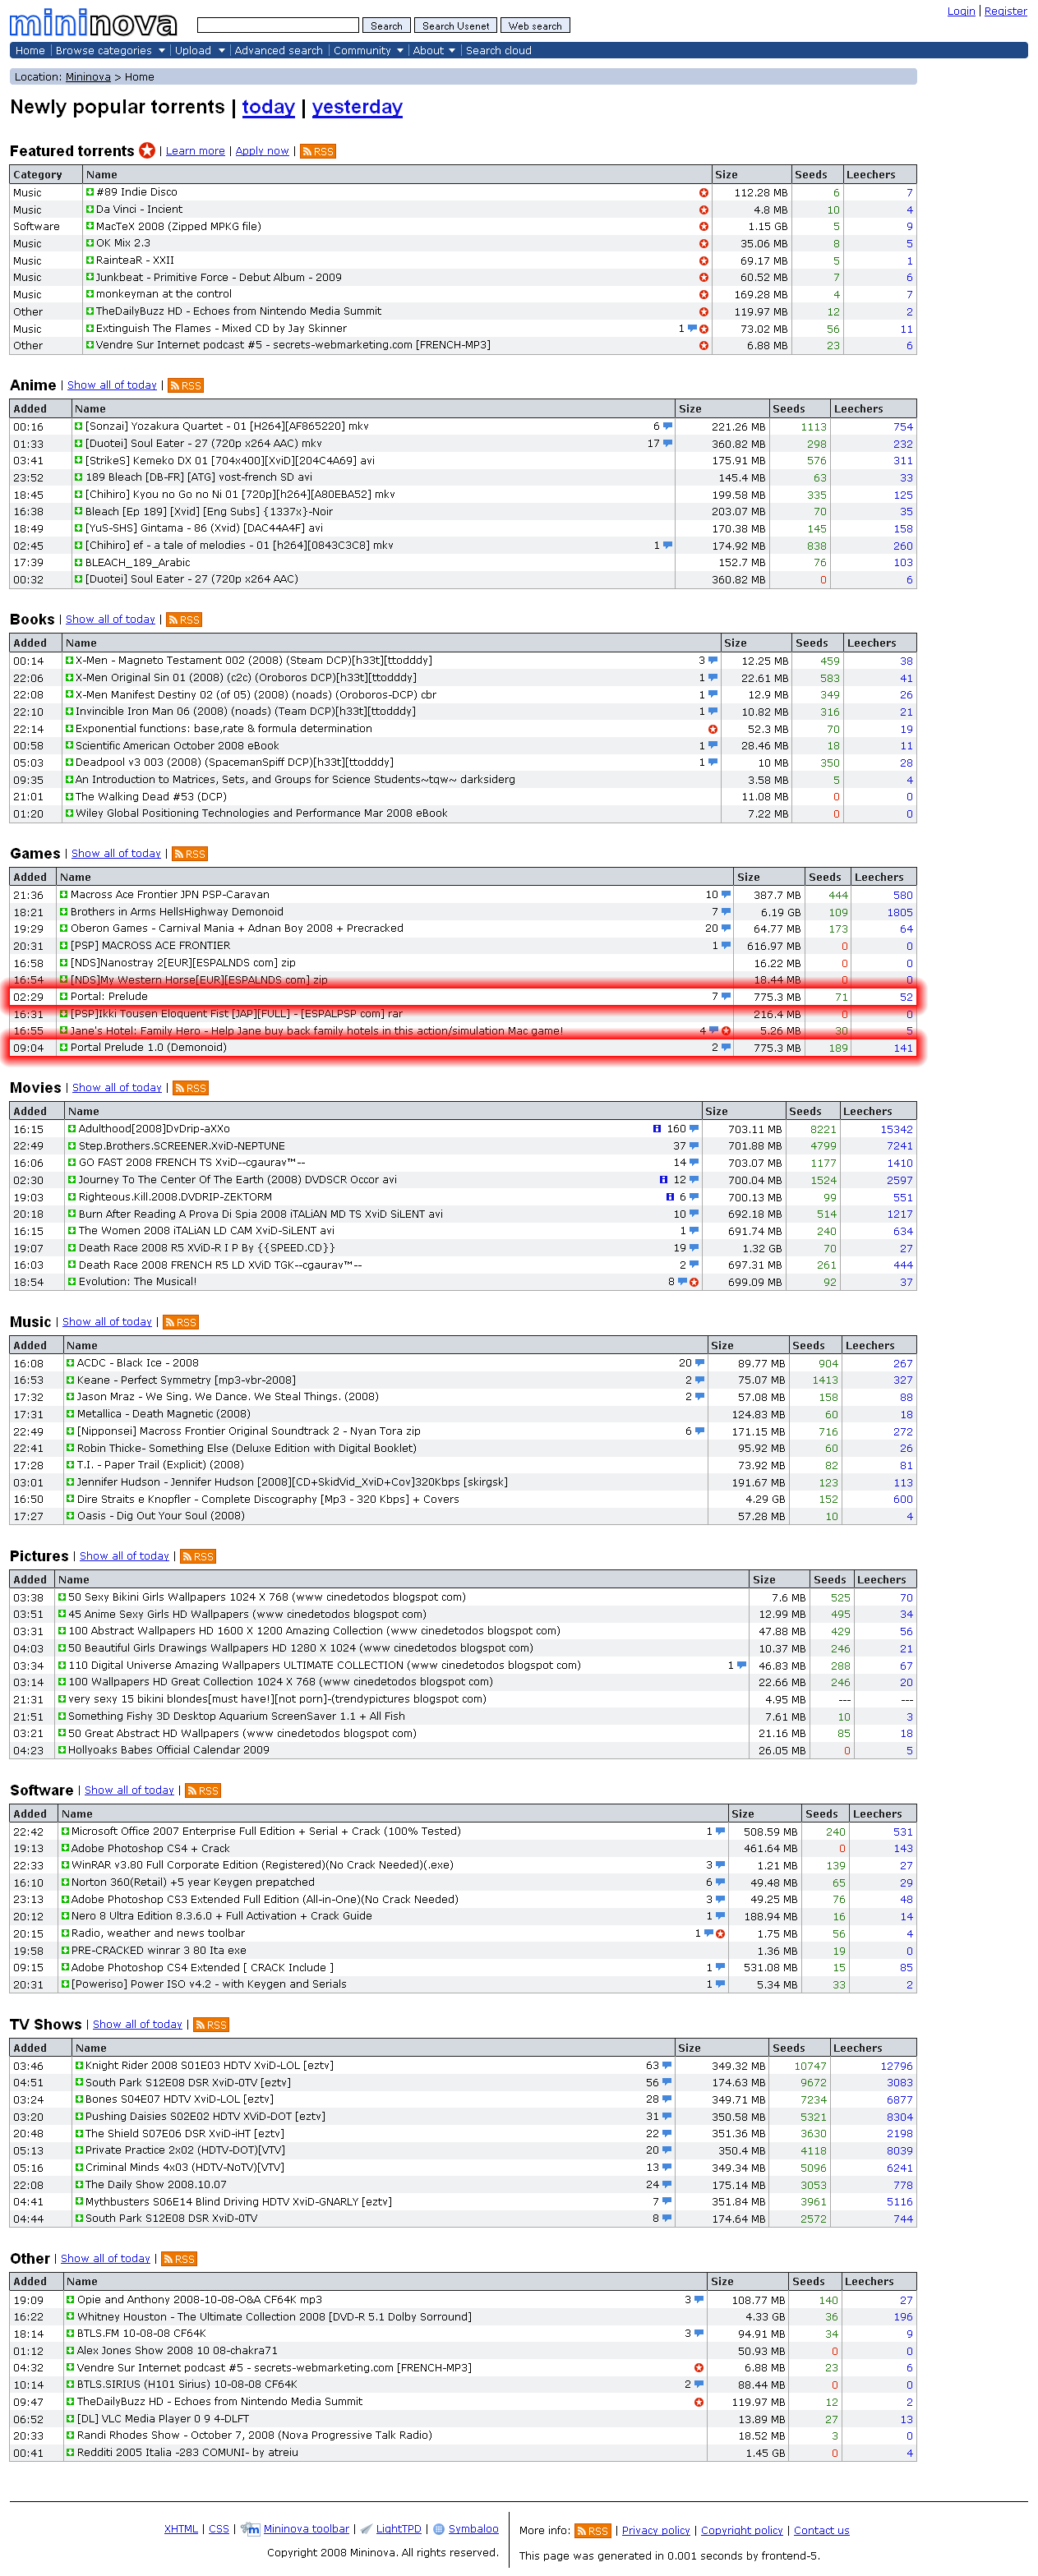Open Portal: Prelude torrent in Games
This screenshot has width=1038, height=2576.
pyautogui.click(x=109, y=997)
